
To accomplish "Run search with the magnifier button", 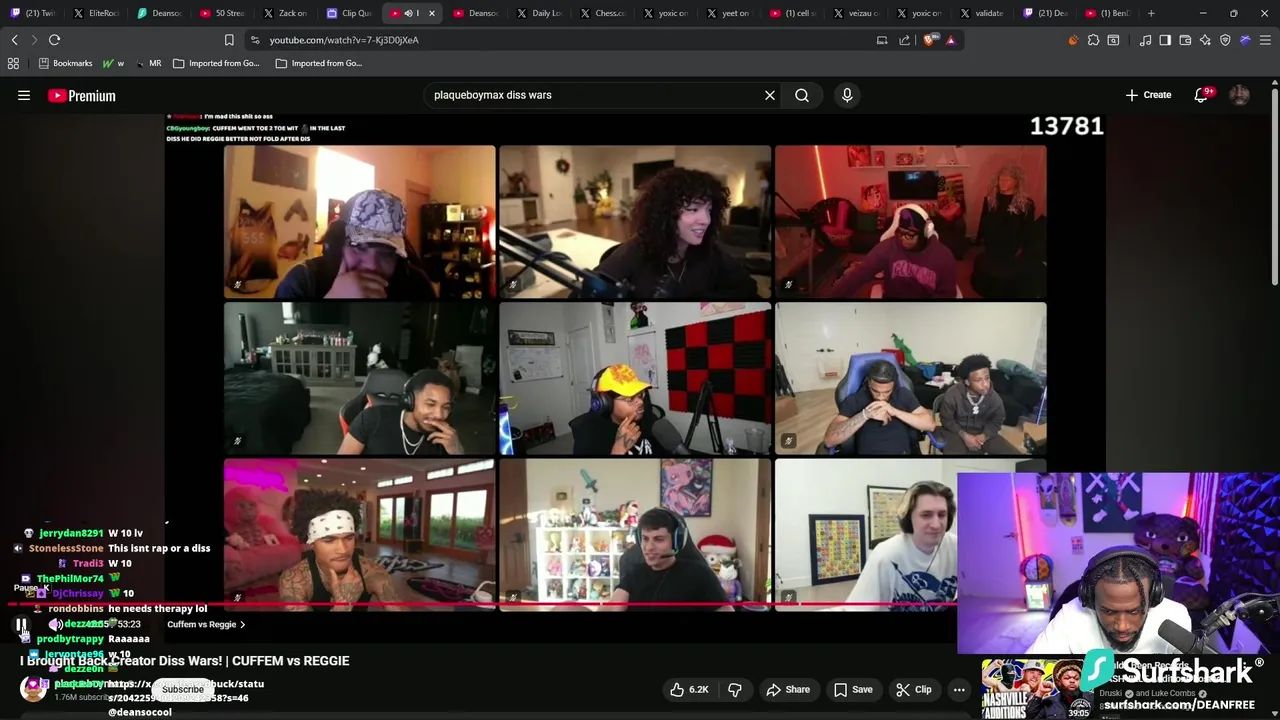I will click(802, 95).
